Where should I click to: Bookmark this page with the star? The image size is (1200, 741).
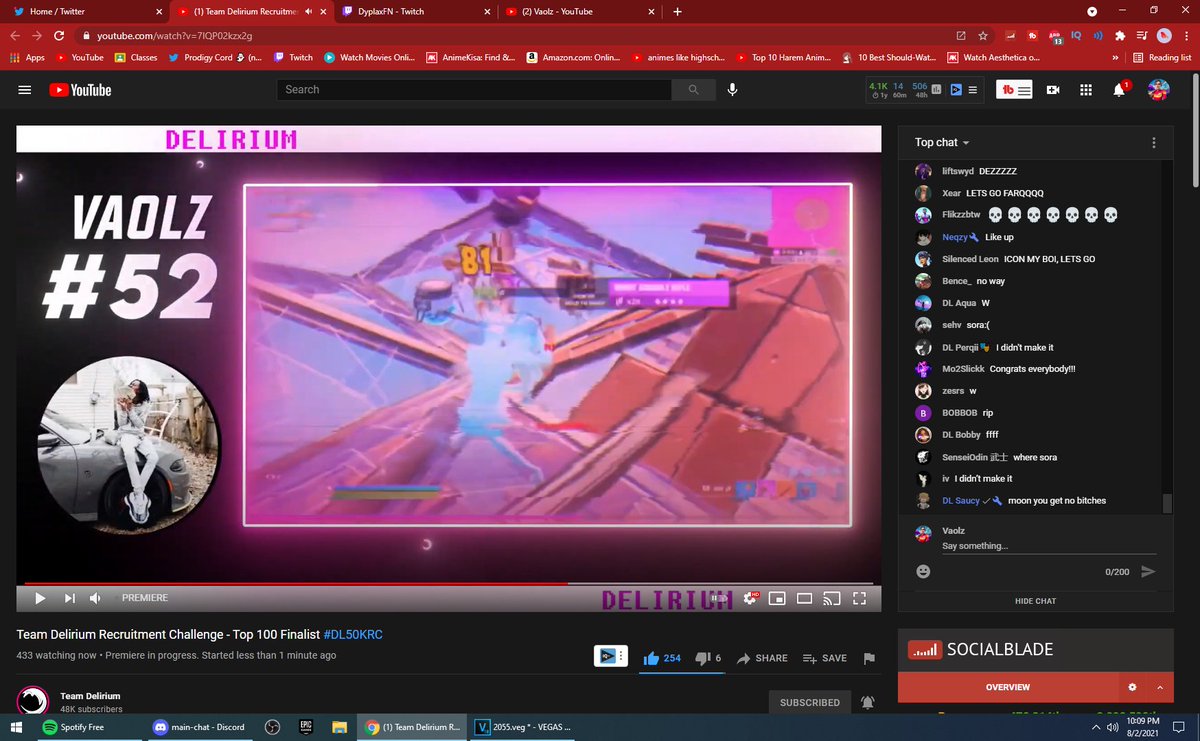[984, 36]
